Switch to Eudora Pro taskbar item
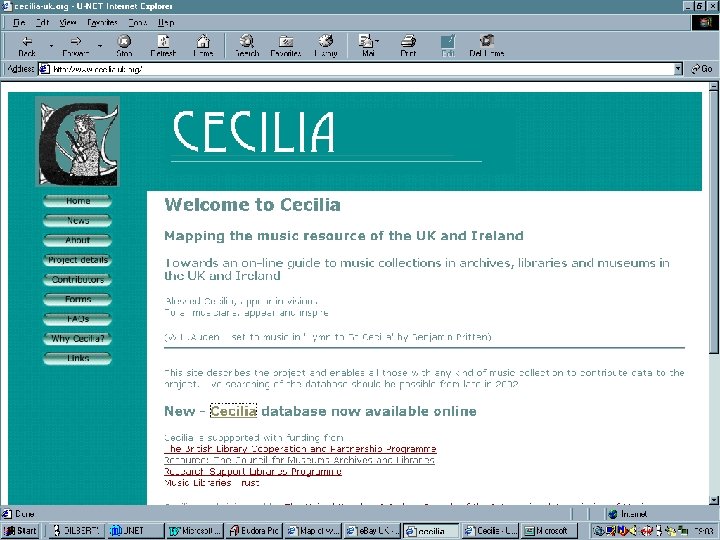The width and height of the screenshot is (720, 540). click(253, 531)
